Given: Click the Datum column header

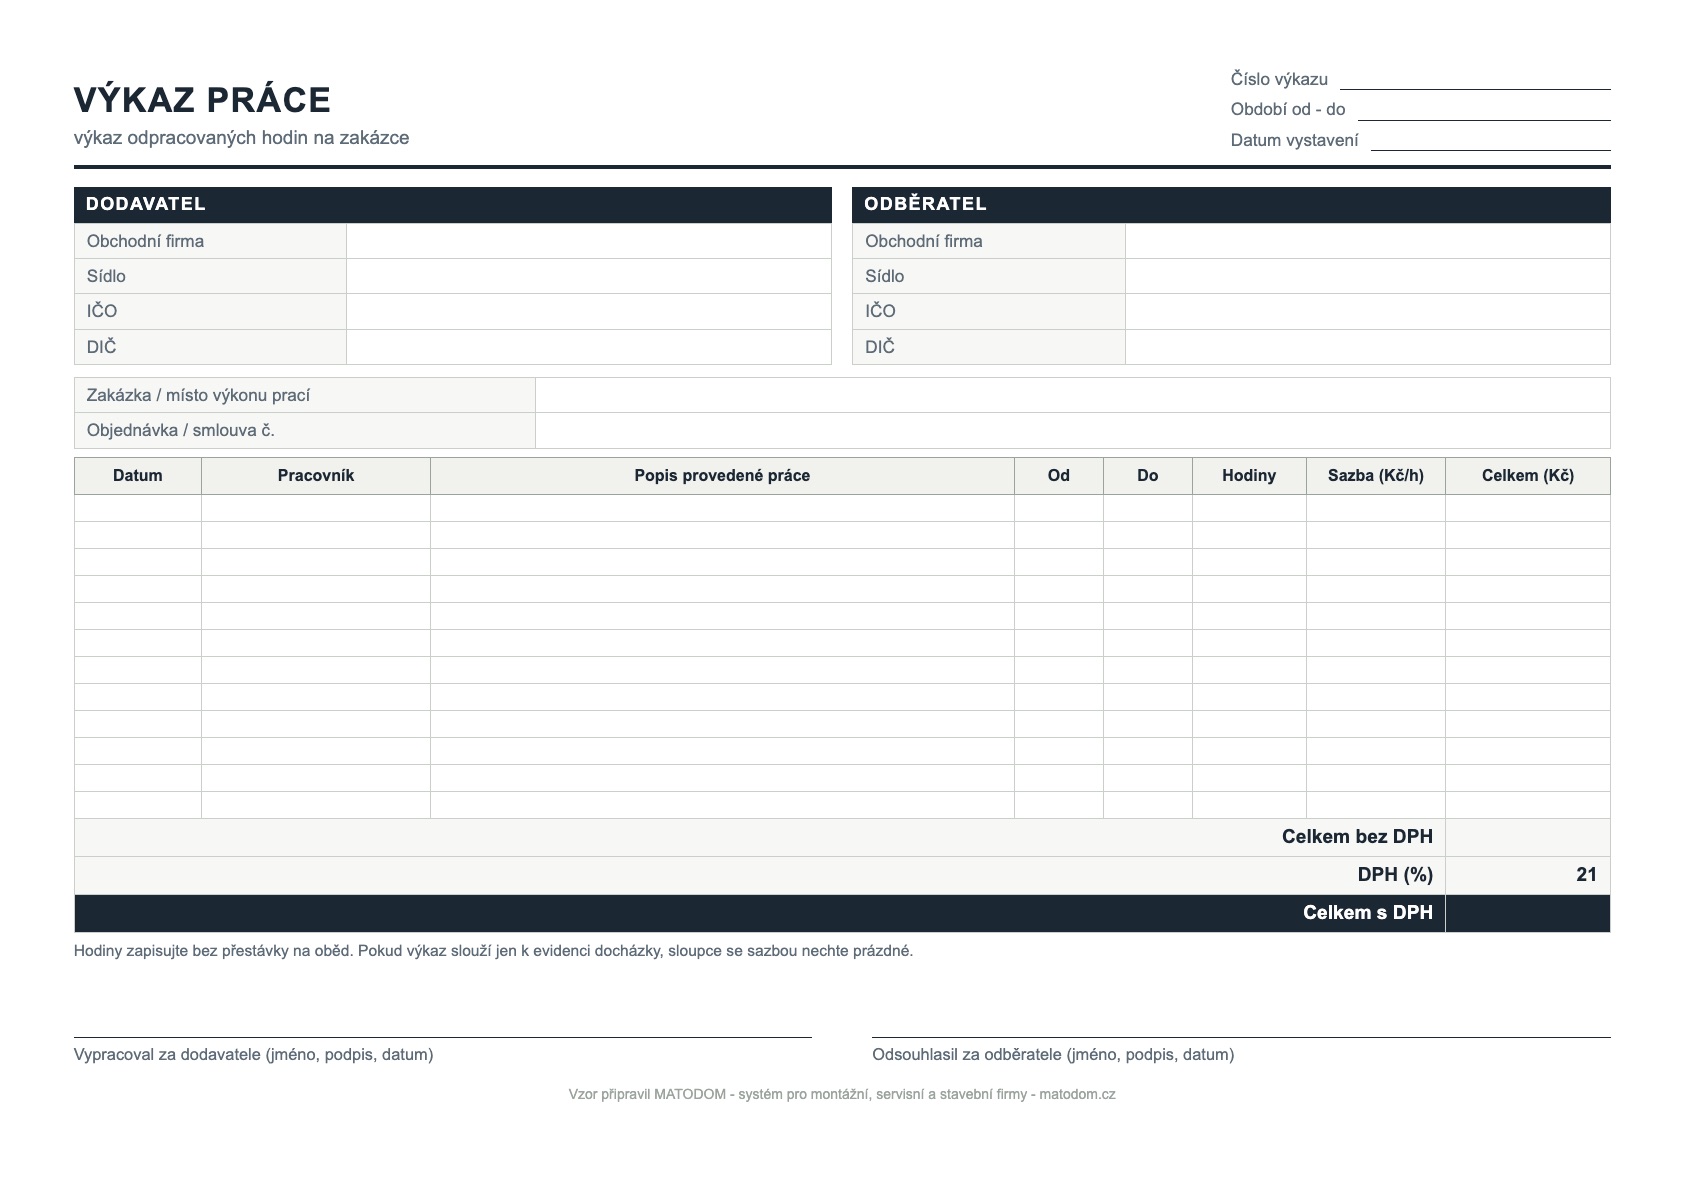Looking at the screenshot, I should (138, 476).
